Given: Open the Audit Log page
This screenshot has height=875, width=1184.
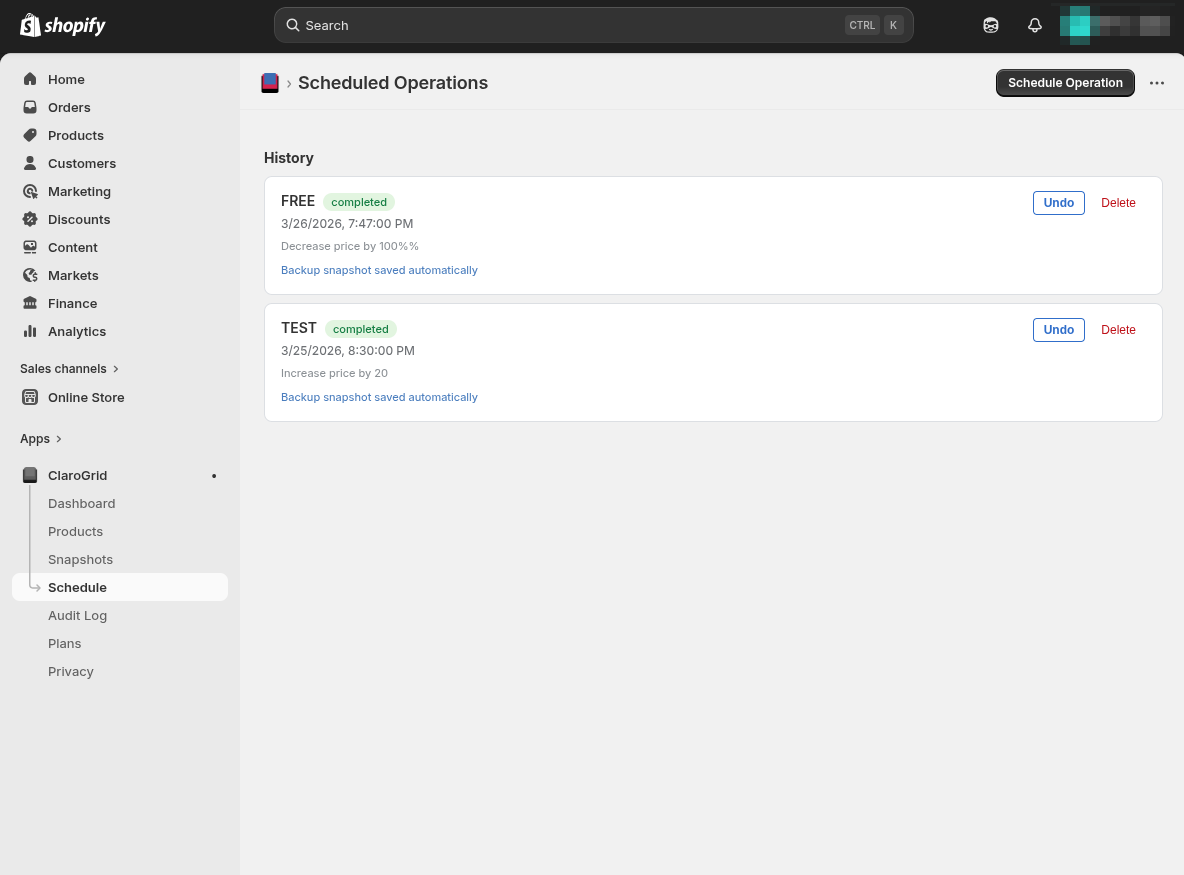Looking at the screenshot, I should [77, 615].
